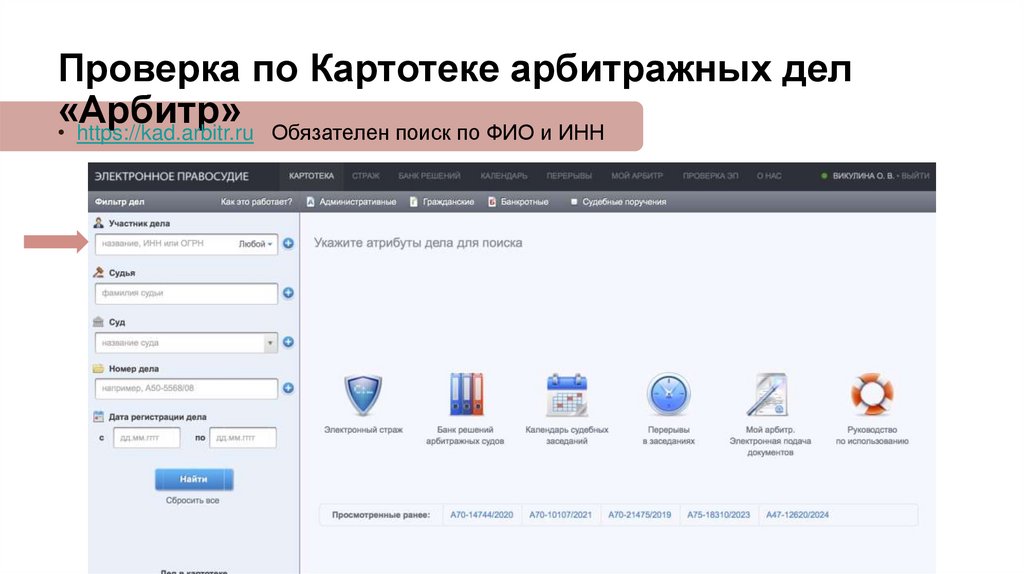This screenshot has width=1024, height=574.
Task: Open Календарь судебных заседаний calendar icon
Action: (x=567, y=394)
